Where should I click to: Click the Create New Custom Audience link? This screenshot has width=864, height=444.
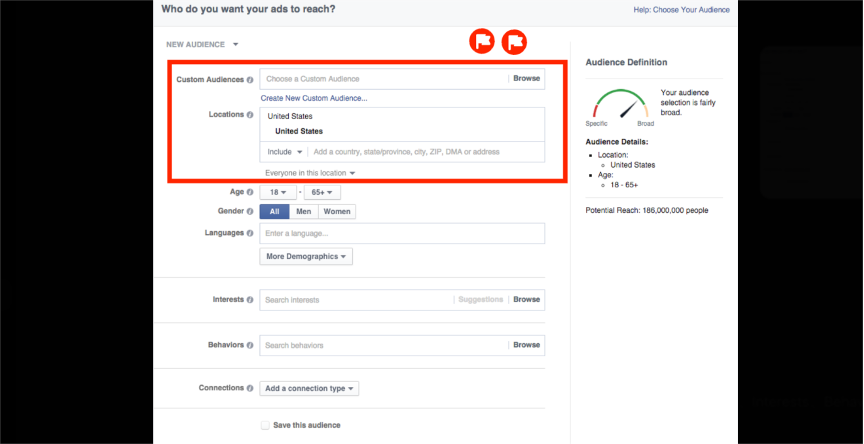314,98
